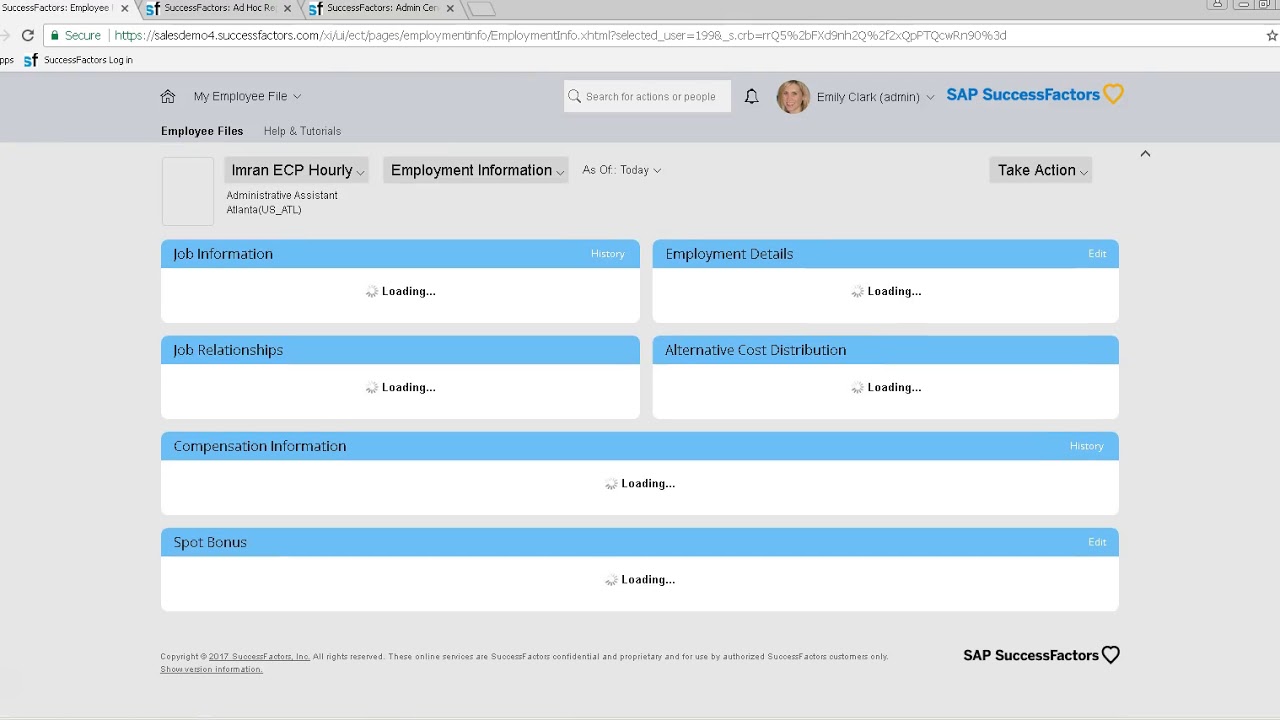This screenshot has width=1280, height=720.
Task: Go to the Home icon
Action: (168, 96)
